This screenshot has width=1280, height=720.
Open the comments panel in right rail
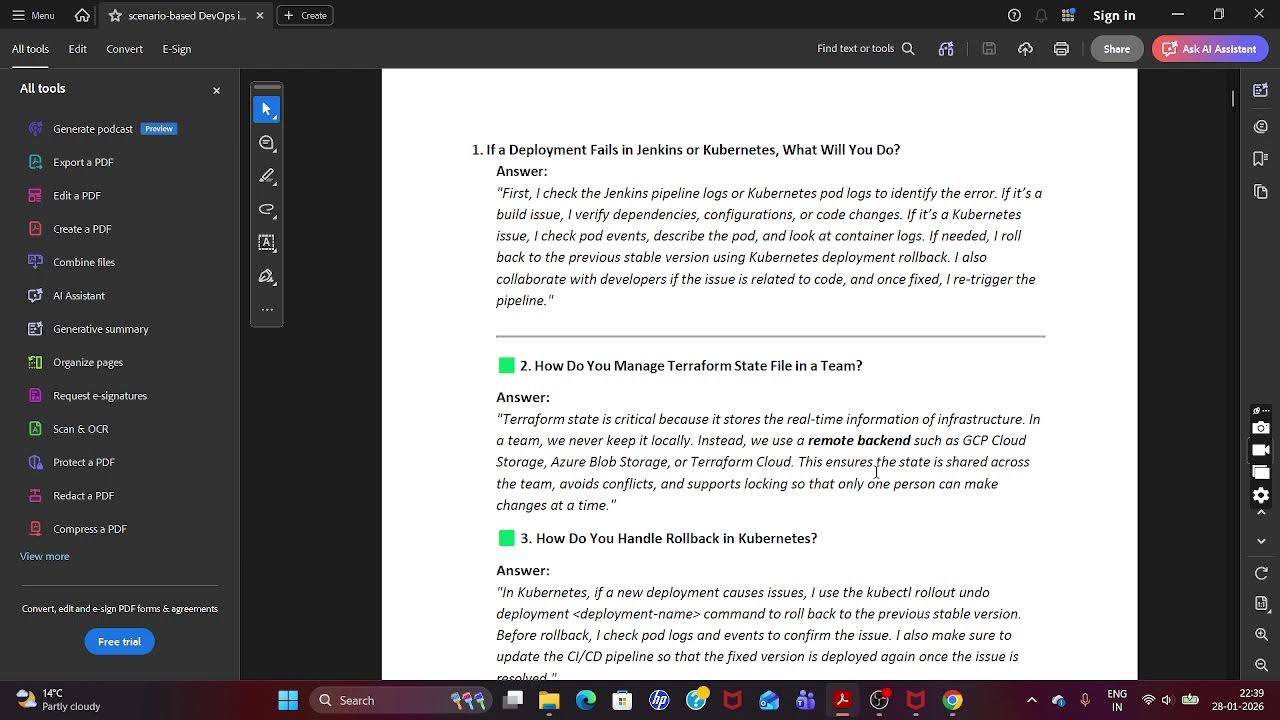pyautogui.click(x=1261, y=126)
